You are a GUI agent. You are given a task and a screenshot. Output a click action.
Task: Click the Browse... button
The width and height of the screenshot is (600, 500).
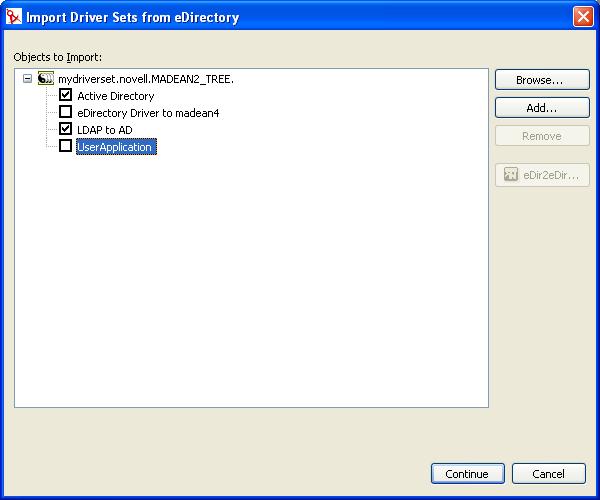542,80
